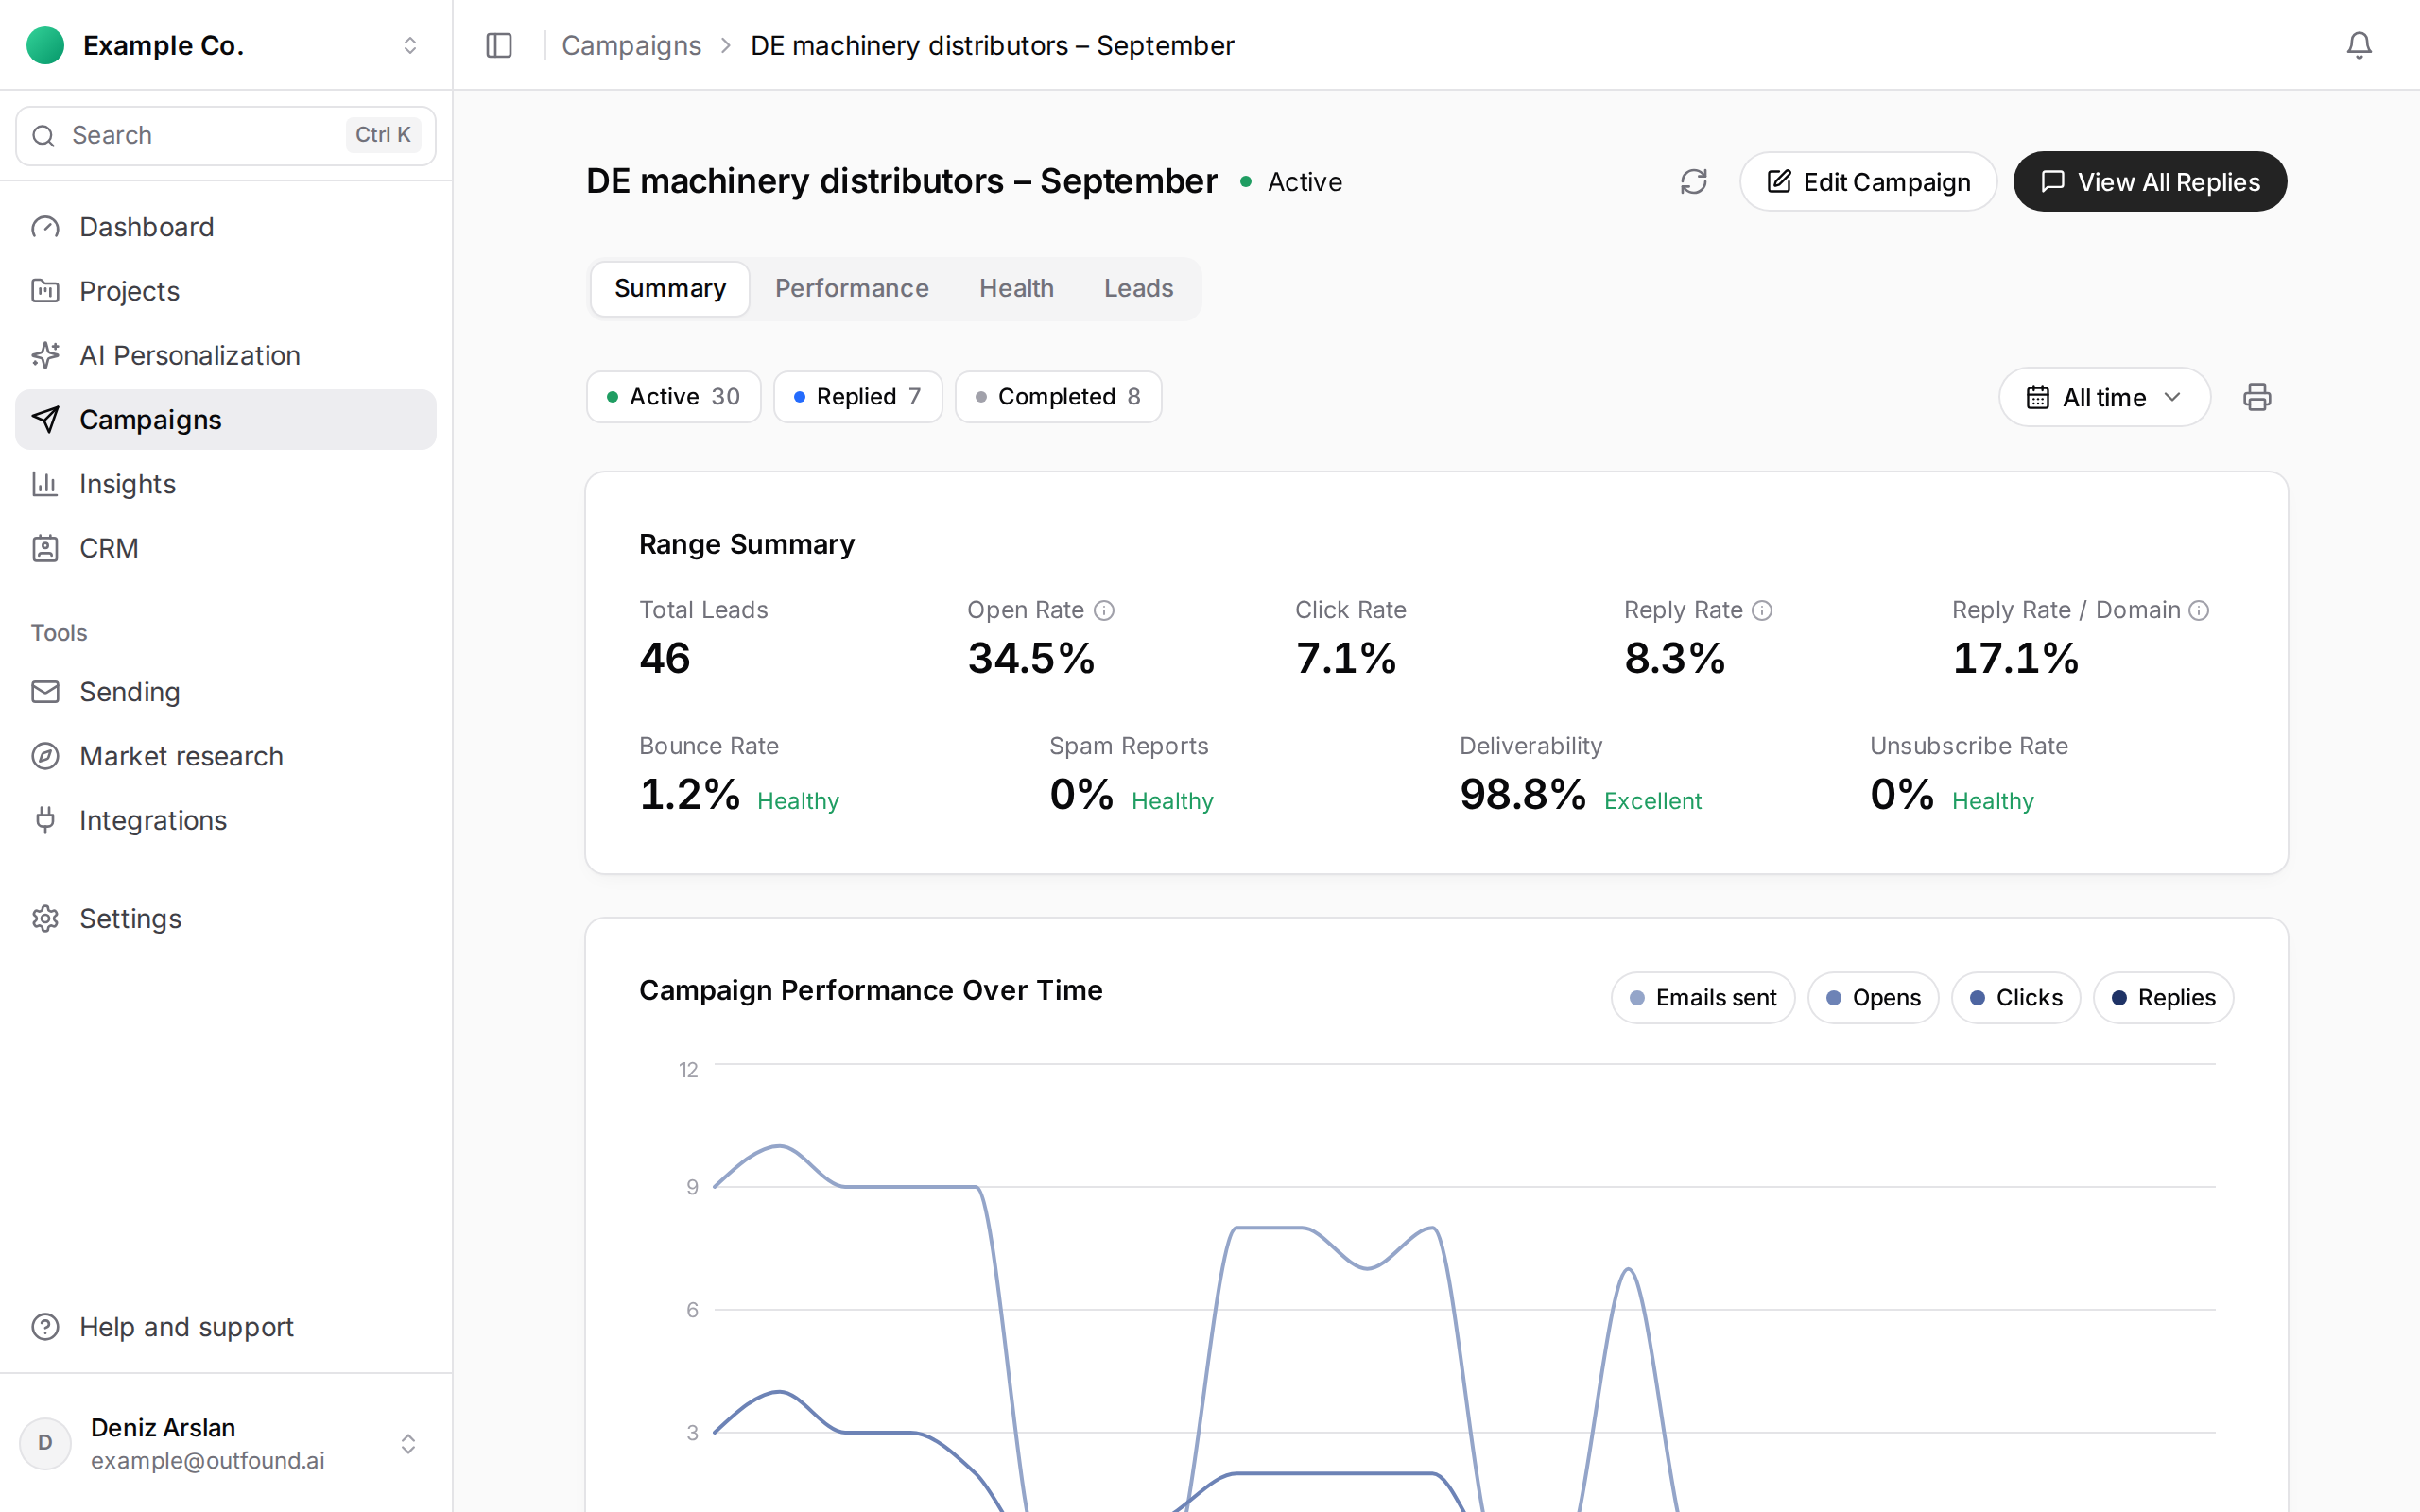Go to Projects in sidebar
The width and height of the screenshot is (2420, 1512).
click(226, 291)
